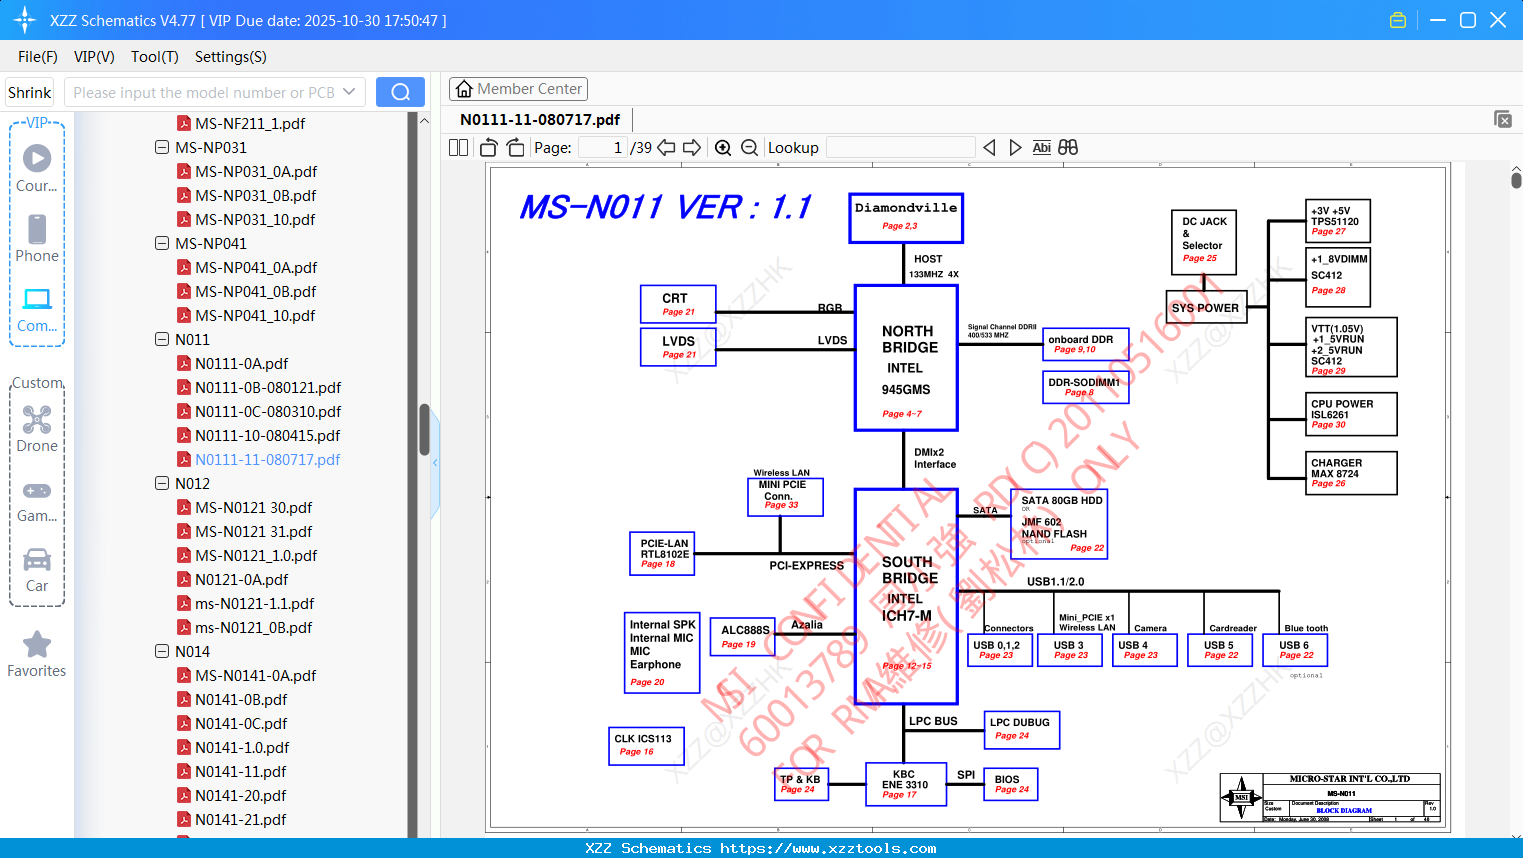This screenshot has height=858, width=1523.
Task: Go to next page arrow
Action: tap(691, 148)
